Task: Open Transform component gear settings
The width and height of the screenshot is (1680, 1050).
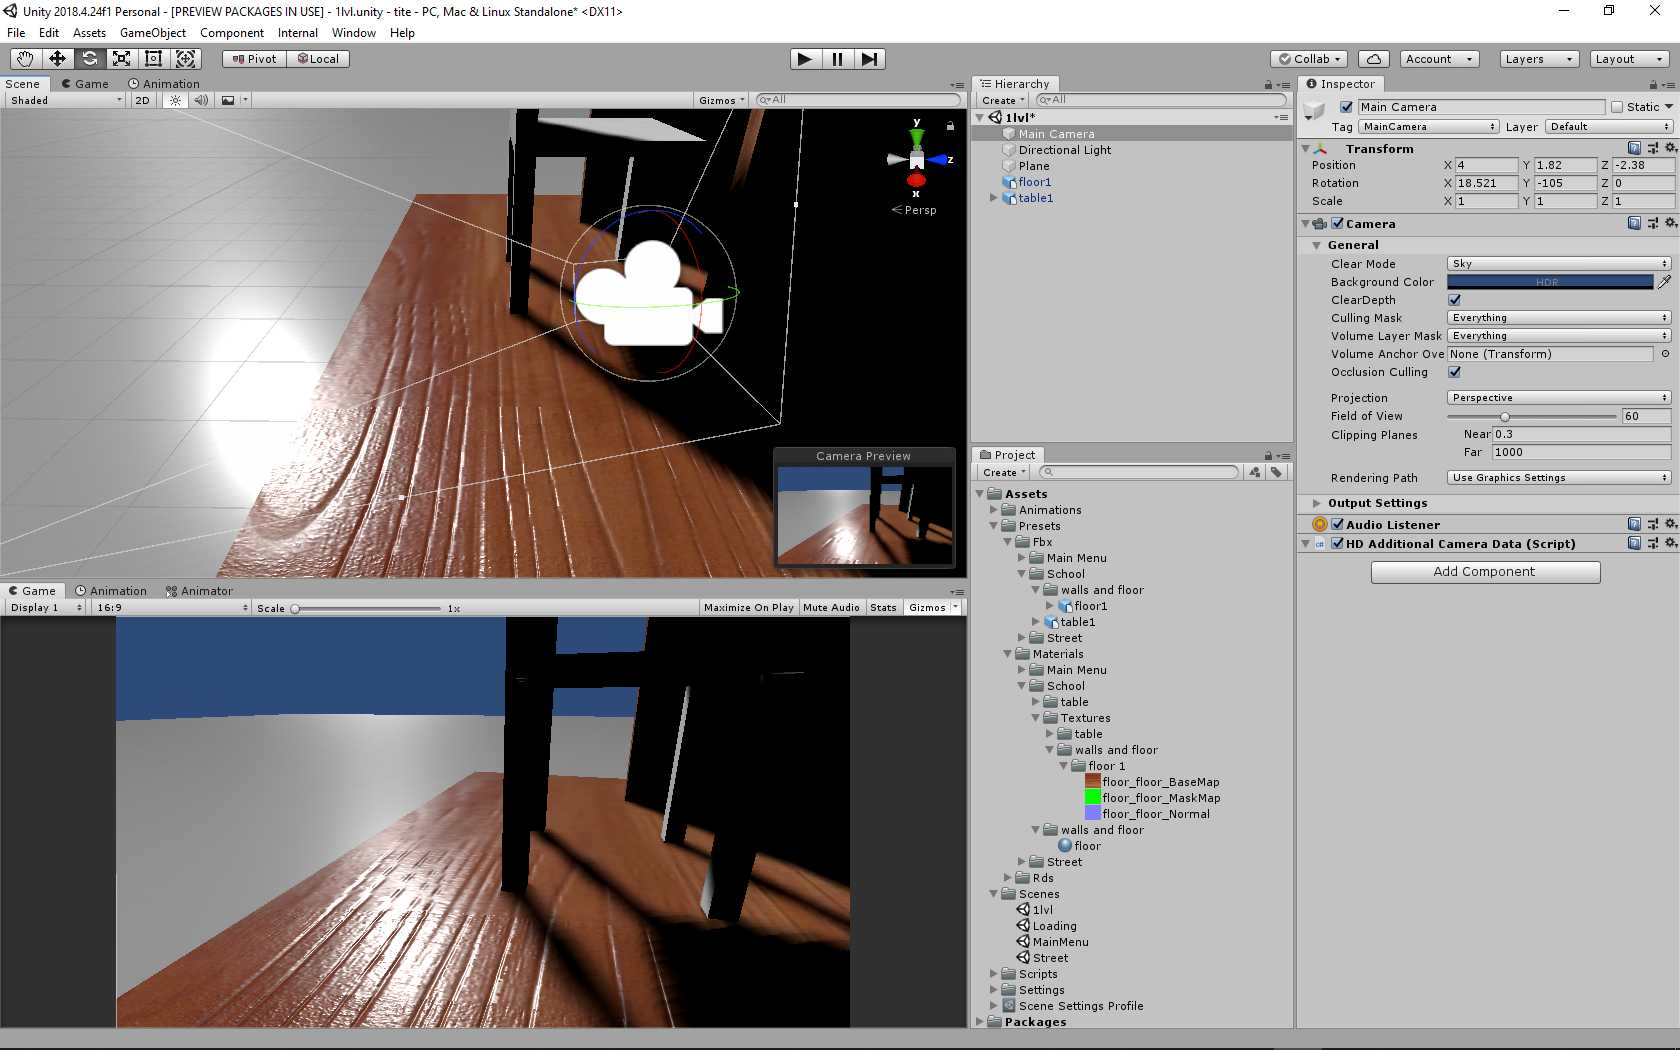Action: click(1670, 148)
